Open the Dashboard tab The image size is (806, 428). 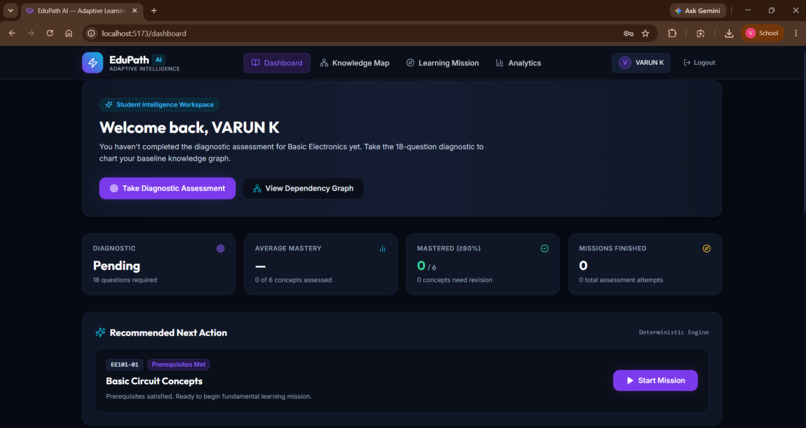tap(277, 63)
